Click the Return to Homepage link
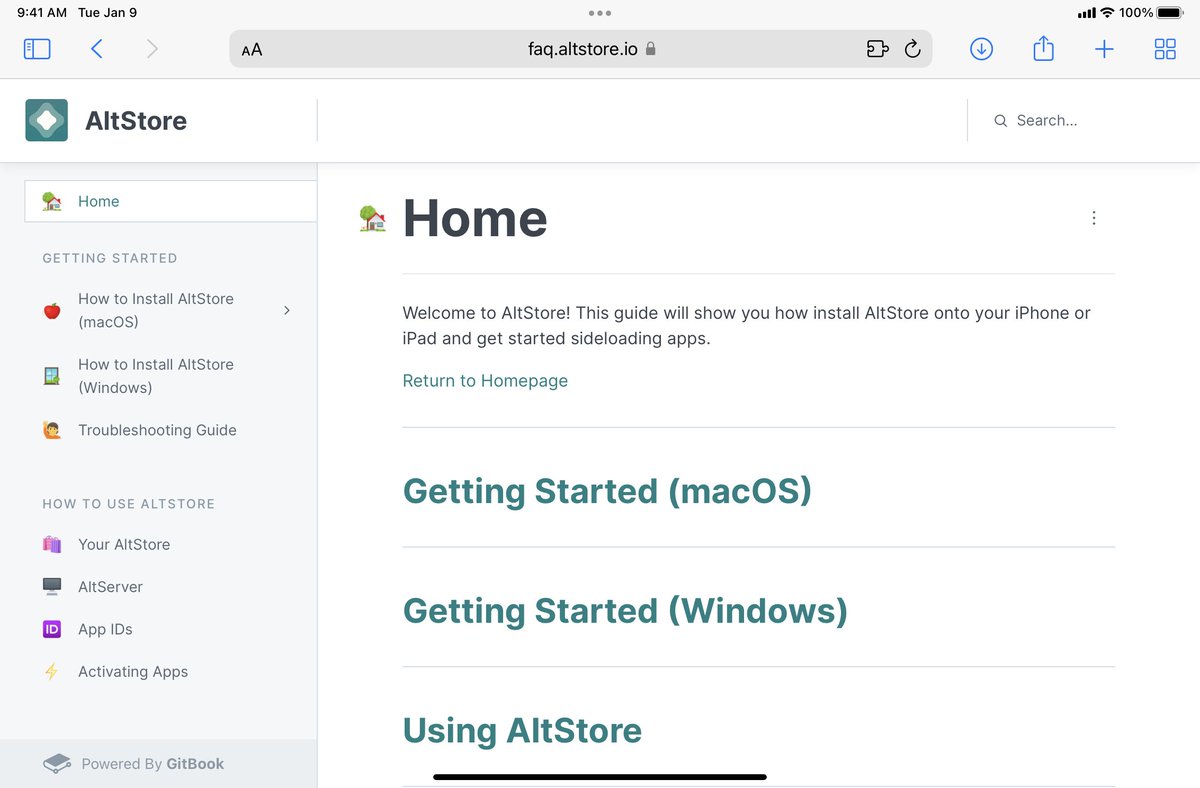Screen dimensions: 1200x788 coord(485,380)
